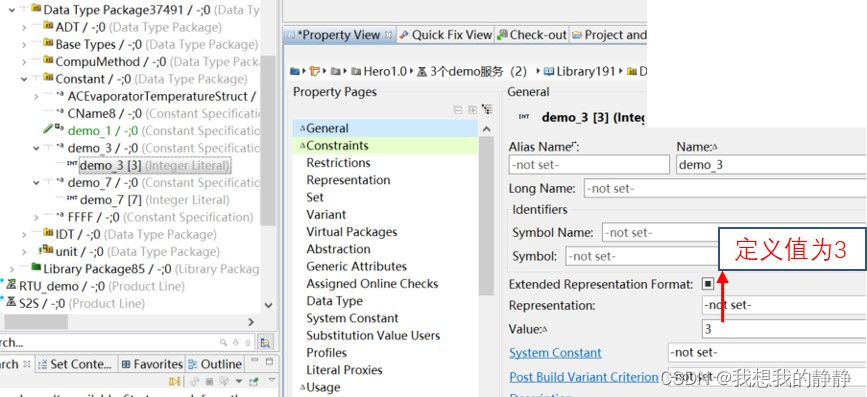This screenshot has width=867, height=397.
Task: Collapse the demo_7 constant specification
Action: tap(36, 182)
